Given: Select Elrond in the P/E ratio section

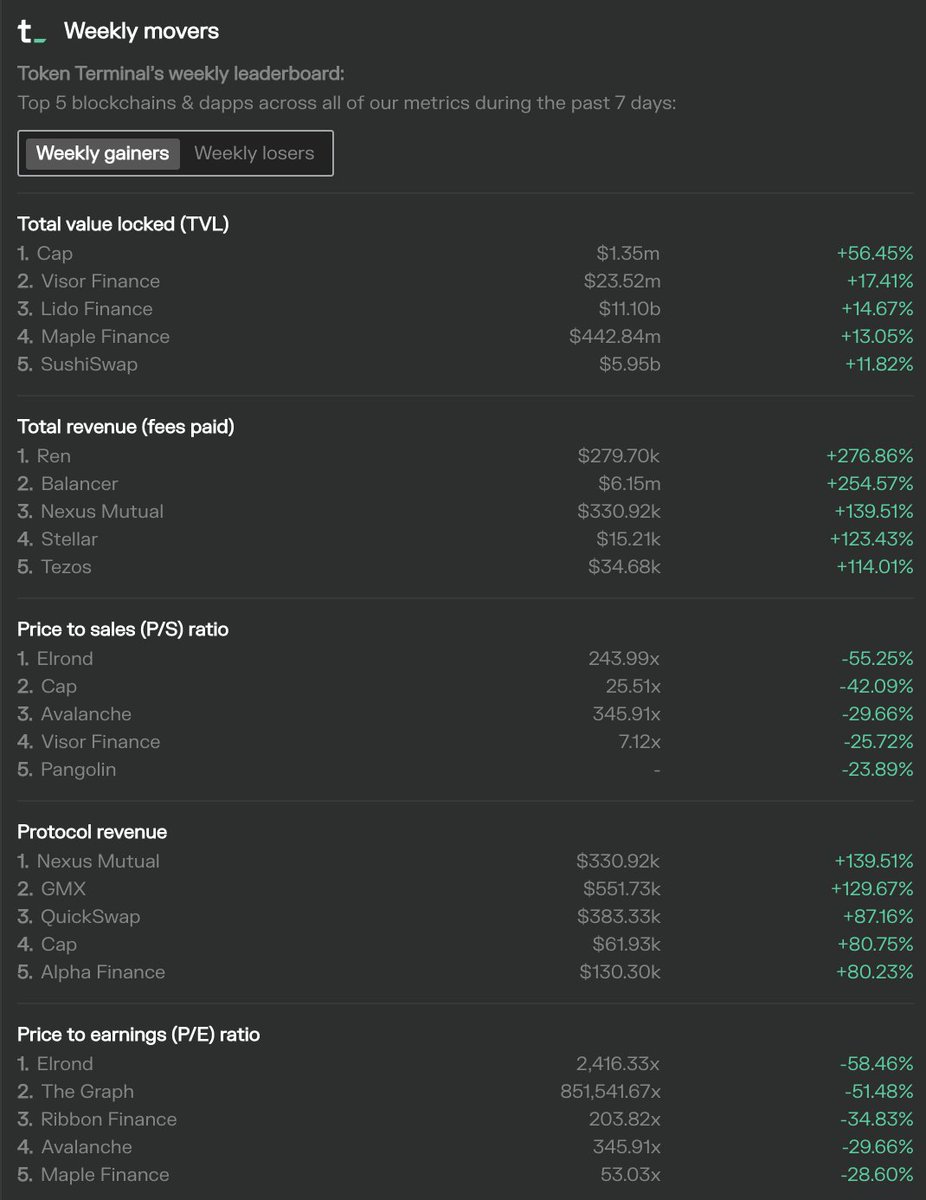Looking at the screenshot, I should tap(65, 1064).
